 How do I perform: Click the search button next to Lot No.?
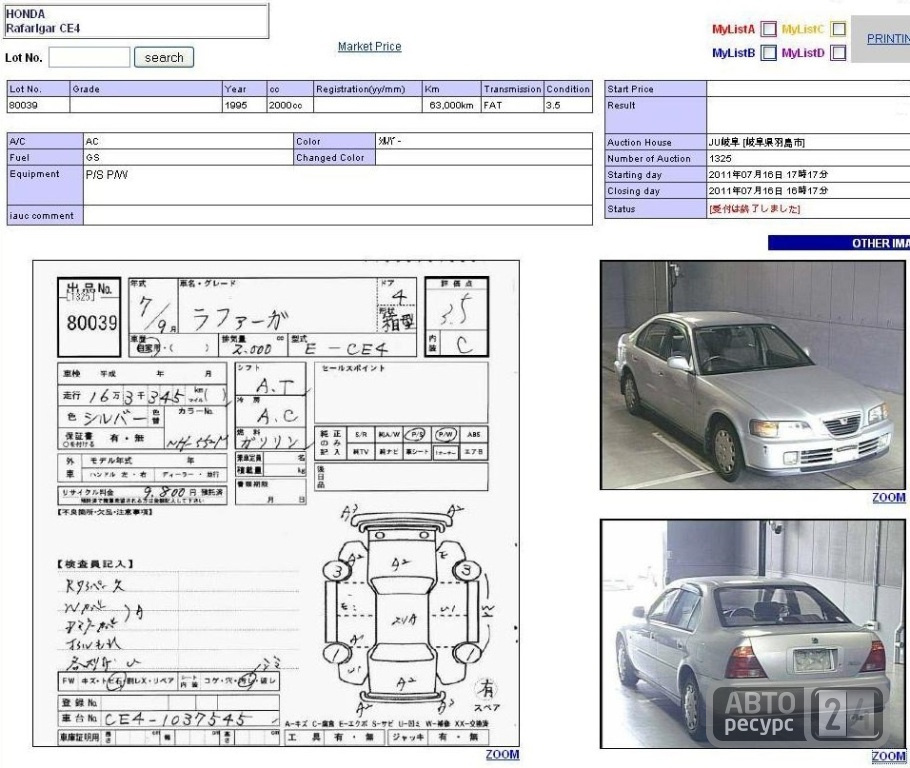[x=164, y=57]
